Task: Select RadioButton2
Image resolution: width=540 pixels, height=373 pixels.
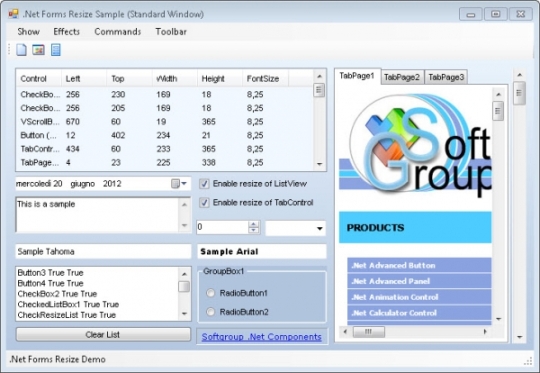Action: (x=210, y=312)
